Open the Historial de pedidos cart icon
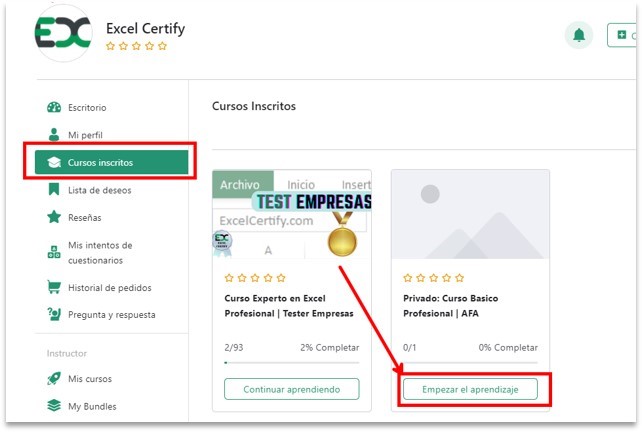Image resolution: width=642 pixels, height=432 pixels. tap(54, 287)
